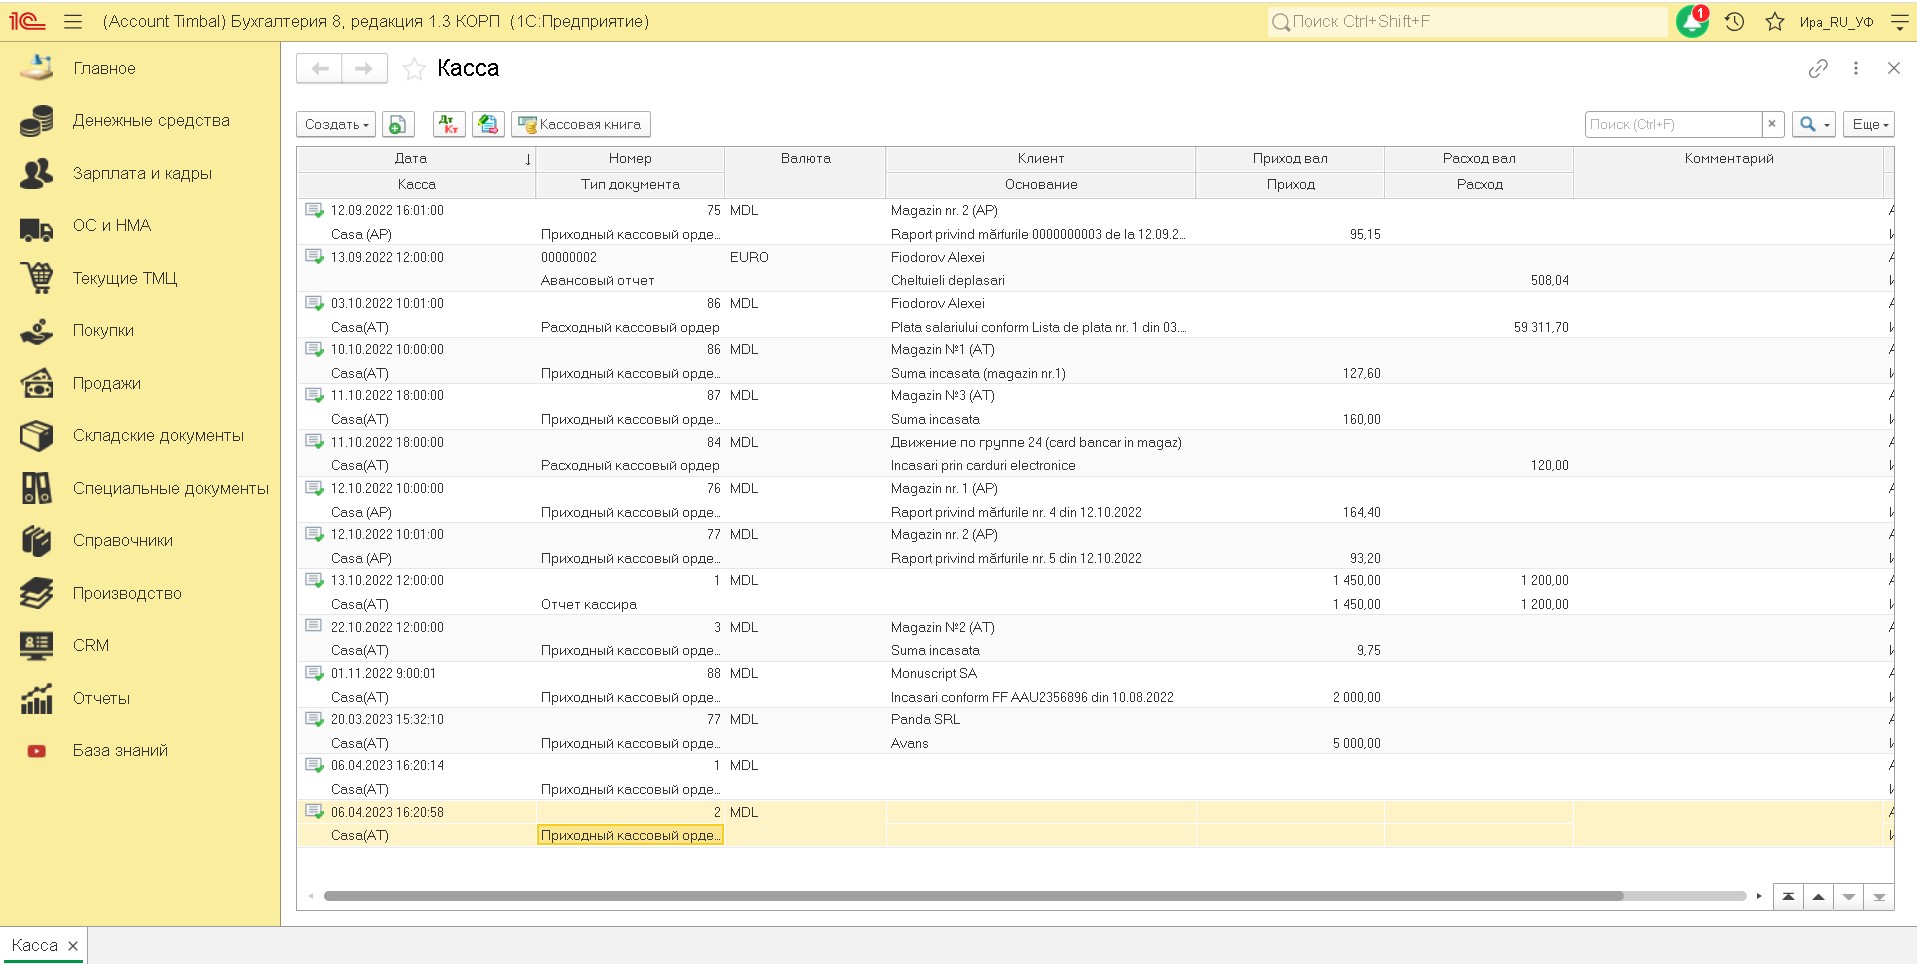The height and width of the screenshot is (964, 1917).
Task: Open the Отчеты sidebar section
Action: click(x=101, y=698)
